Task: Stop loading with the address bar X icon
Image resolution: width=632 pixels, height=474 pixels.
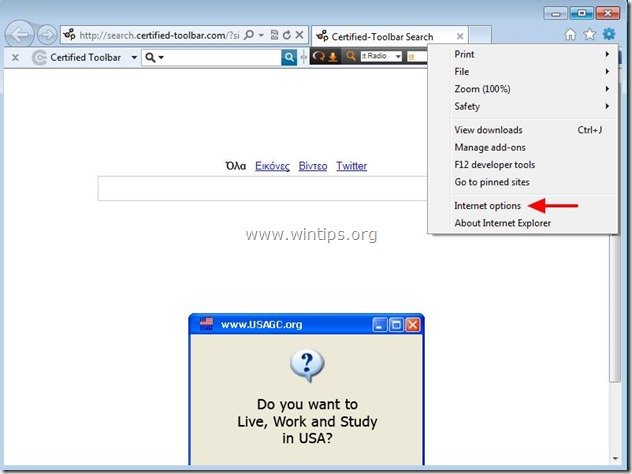Action: (299, 35)
